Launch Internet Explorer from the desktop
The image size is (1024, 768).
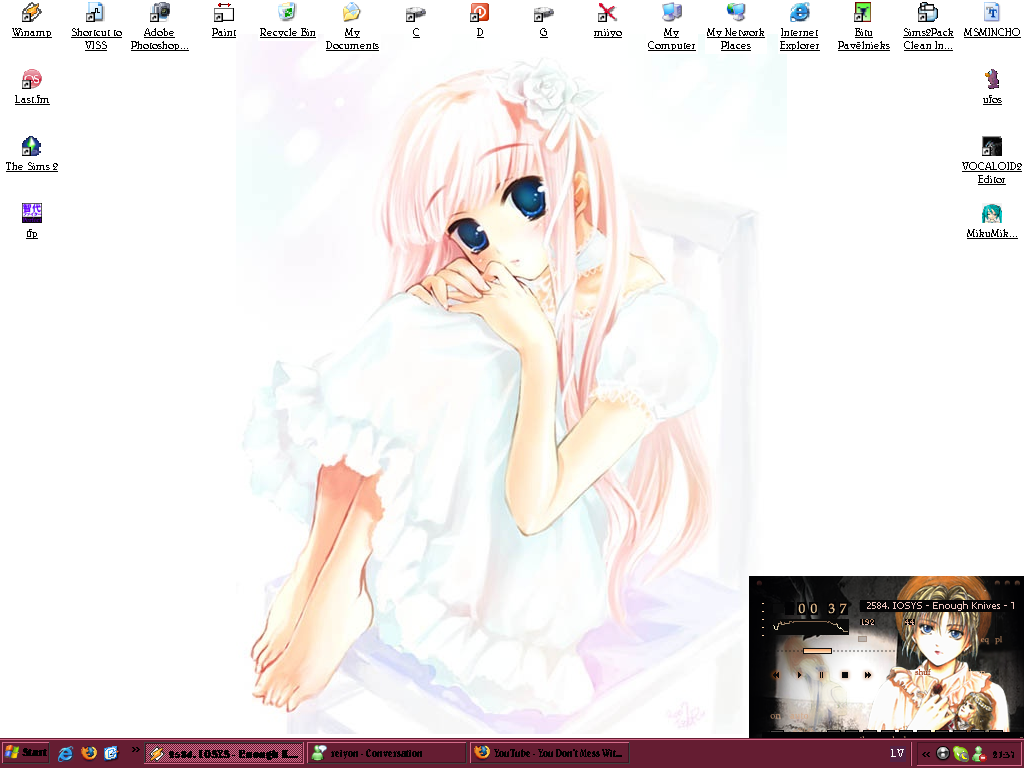click(799, 26)
